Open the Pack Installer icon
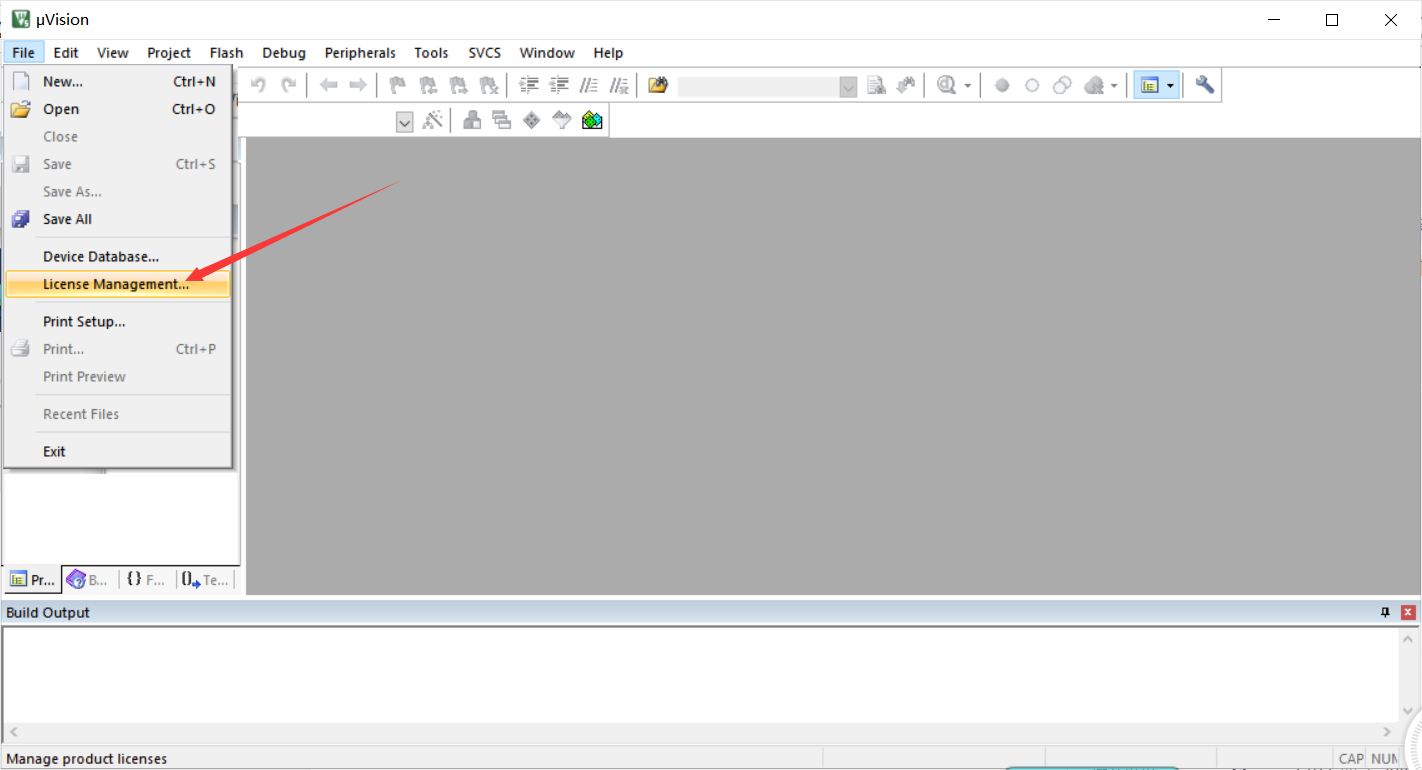 (592, 121)
